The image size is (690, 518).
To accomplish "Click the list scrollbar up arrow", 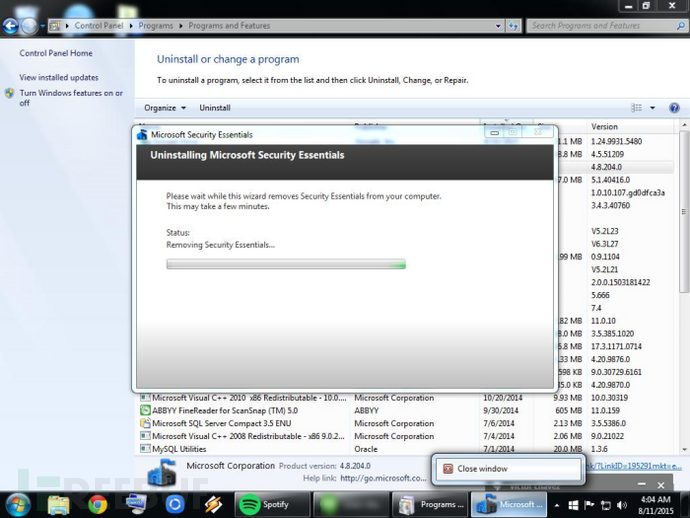I will pos(684,125).
